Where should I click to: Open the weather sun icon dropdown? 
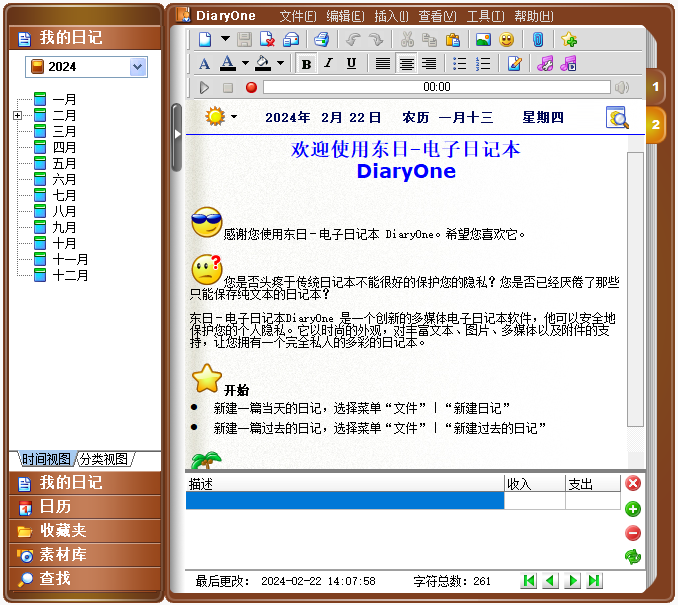[x=234, y=116]
